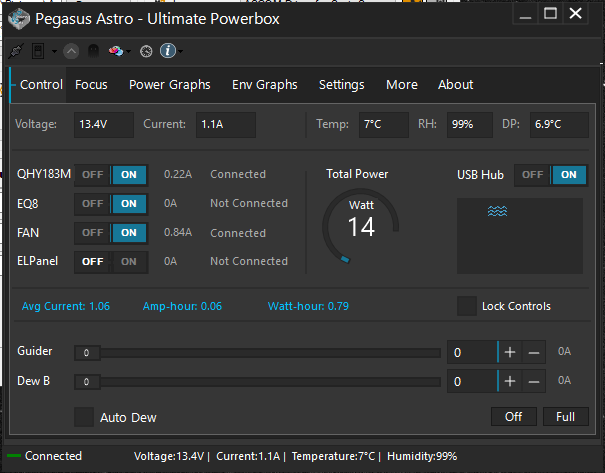Click 'Connected' status in QHY183M row
Image resolution: width=605 pixels, height=473 pixels.
tap(238, 174)
